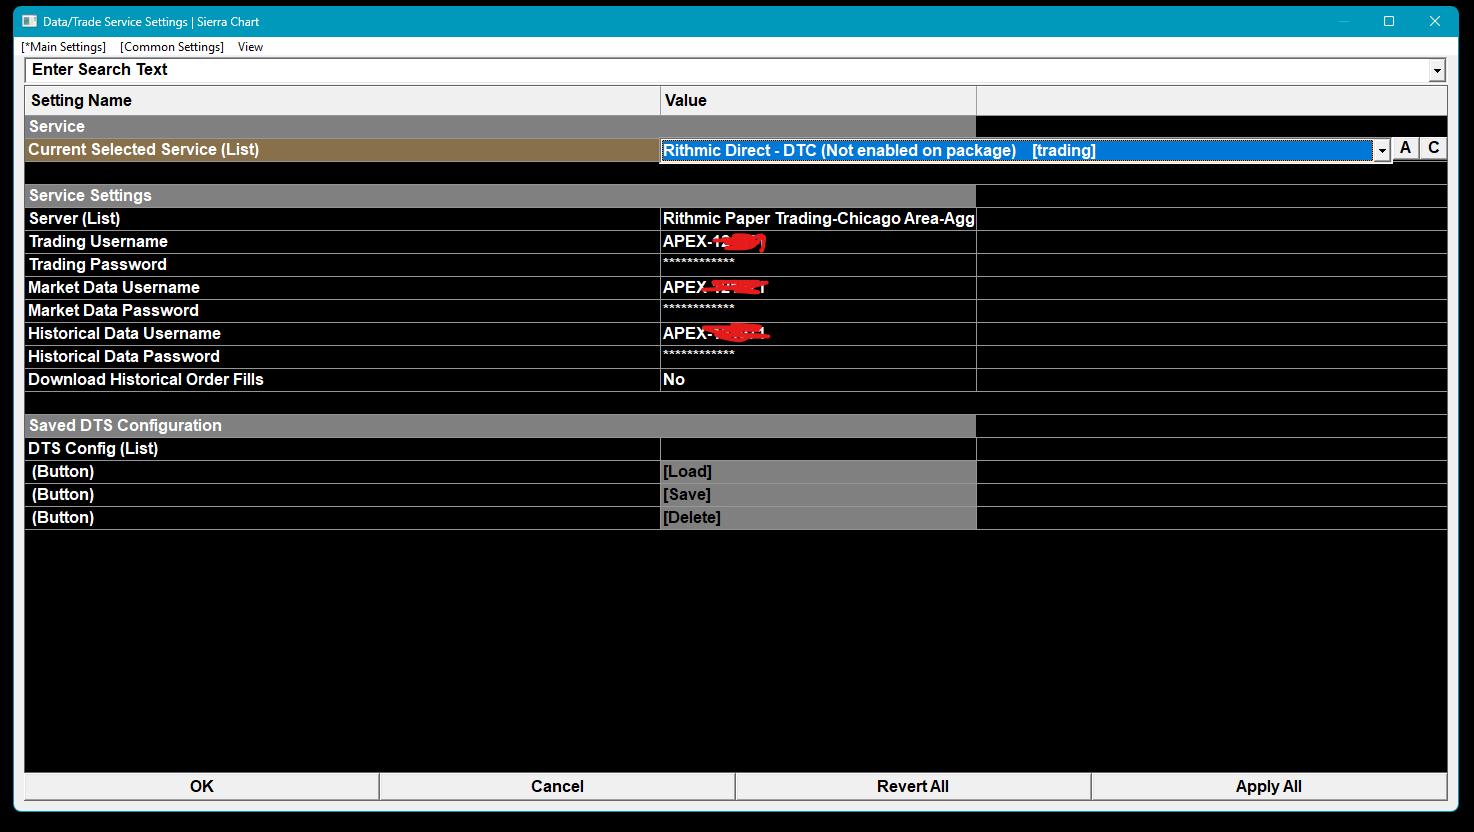This screenshot has width=1474, height=832.
Task: Click the OK button
Action: 202,786
